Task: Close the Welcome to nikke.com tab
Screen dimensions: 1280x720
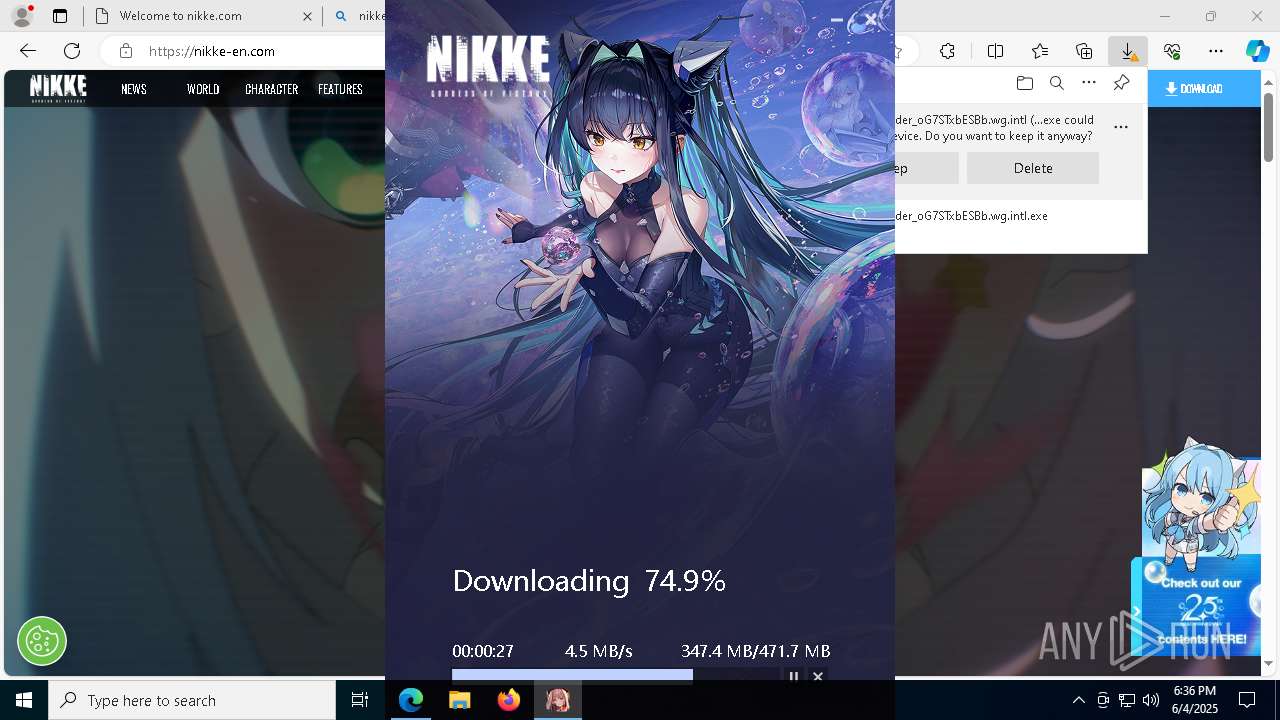Action: pyautogui.click(x=307, y=16)
